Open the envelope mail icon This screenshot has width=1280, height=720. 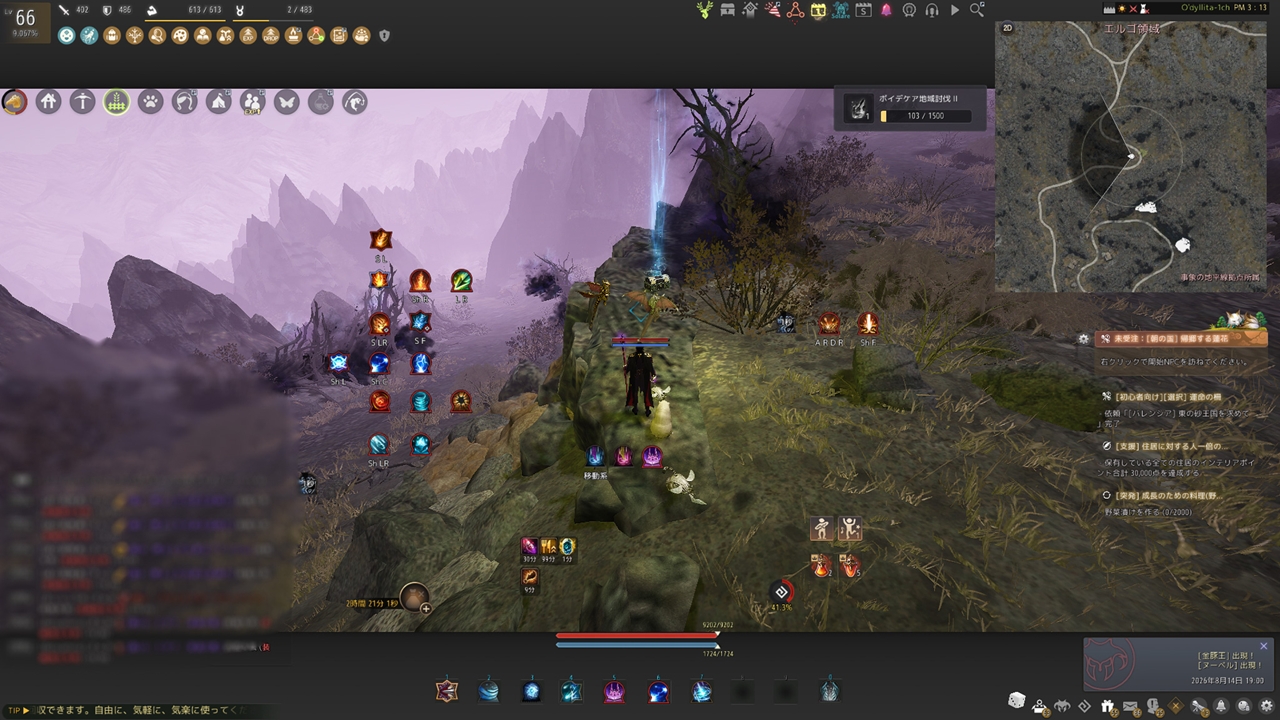(1130, 706)
